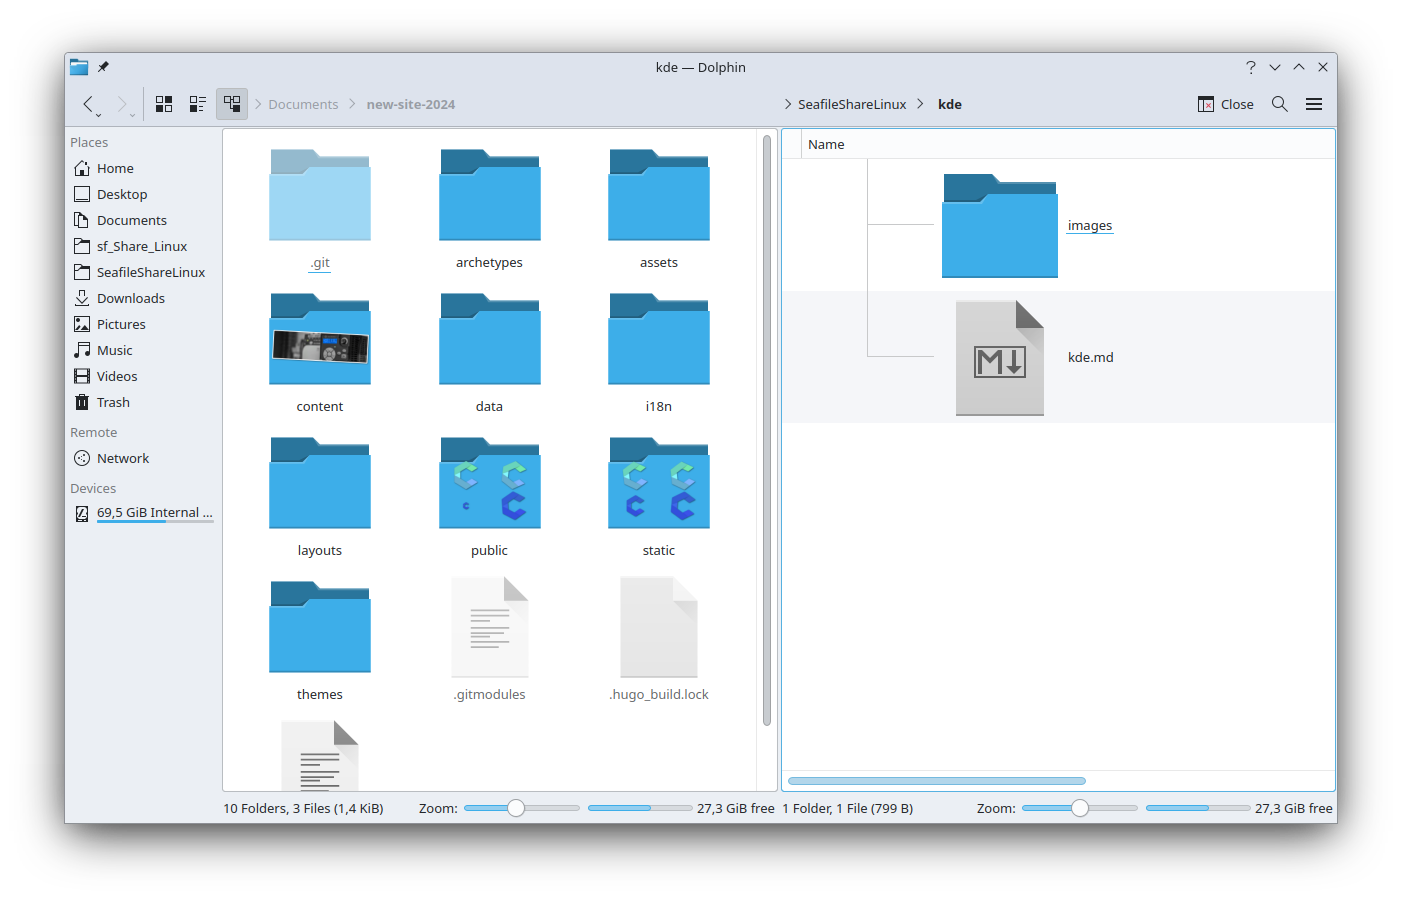This screenshot has width=1402, height=900.
Task: Toggle keep window above others
Action: (1298, 67)
